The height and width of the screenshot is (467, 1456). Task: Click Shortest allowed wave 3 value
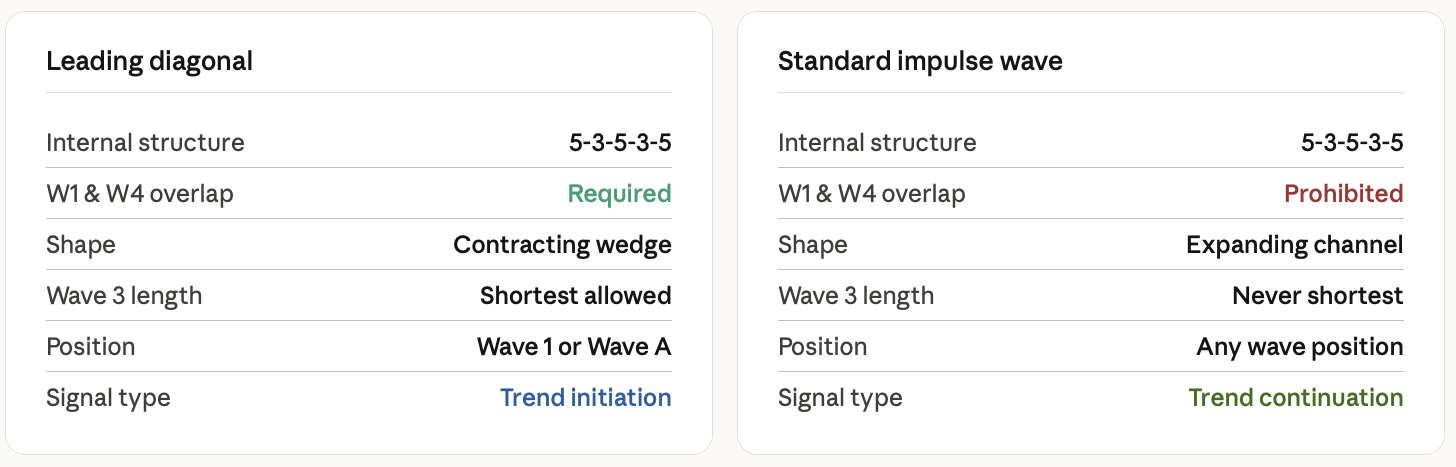(x=575, y=295)
